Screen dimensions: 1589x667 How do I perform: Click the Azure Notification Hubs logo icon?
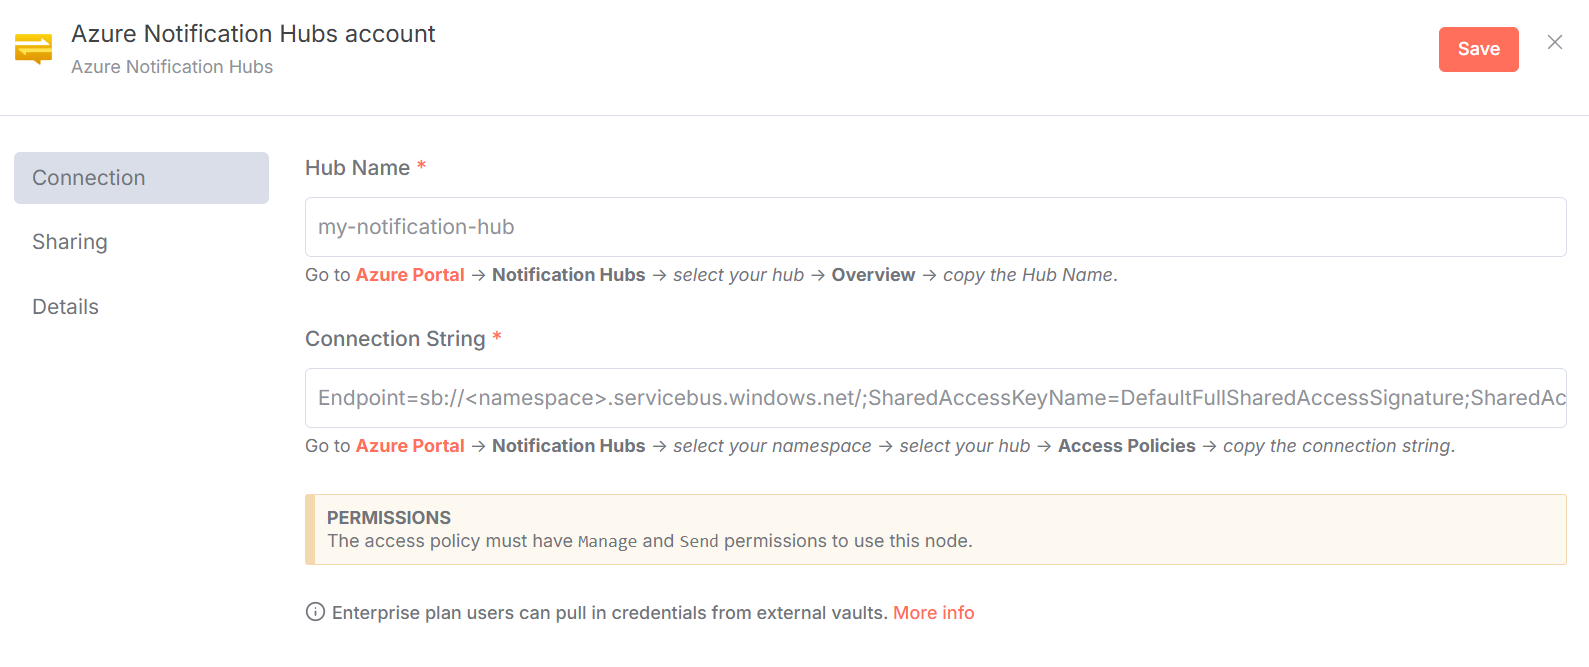pyautogui.click(x=33, y=49)
